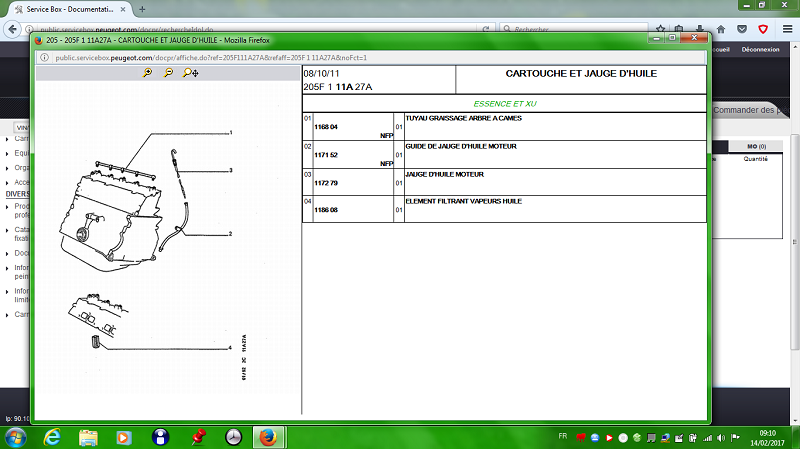Click the Firefox downloads arrow
The width and height of the screenshot is (800, 449).
(x=700, y=29)
